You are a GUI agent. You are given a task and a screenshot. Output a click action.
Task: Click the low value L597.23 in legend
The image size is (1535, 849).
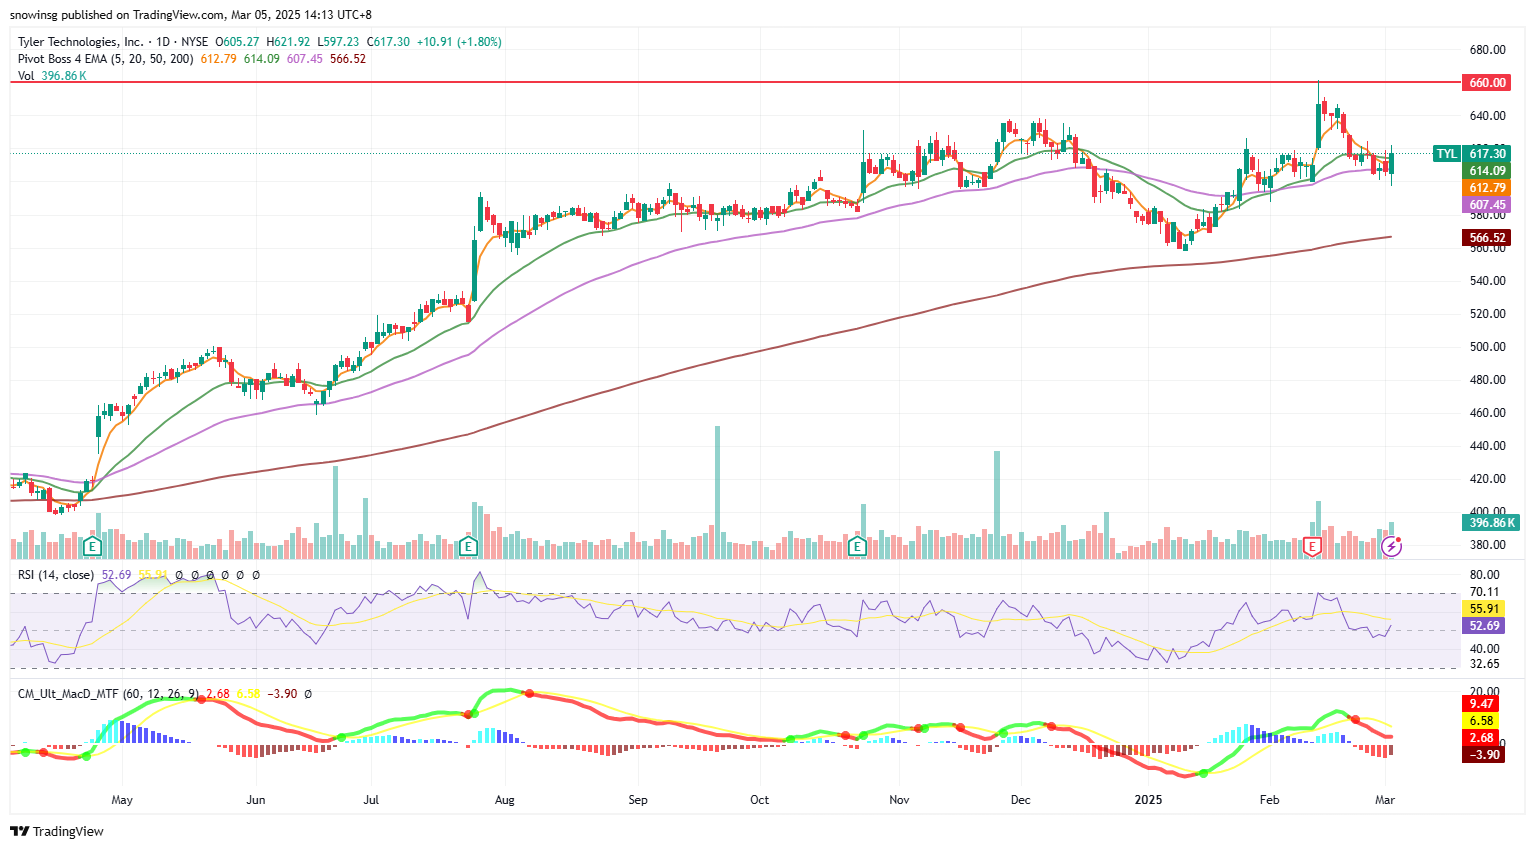pyautogui.click(x=338, y=42)
